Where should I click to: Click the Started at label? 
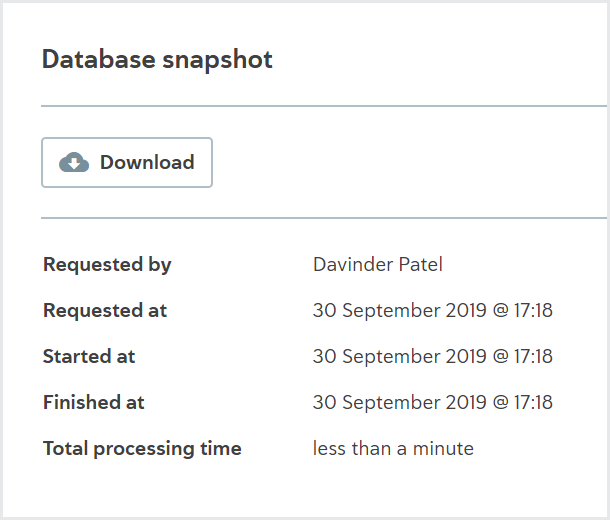[x=89, y=356]
